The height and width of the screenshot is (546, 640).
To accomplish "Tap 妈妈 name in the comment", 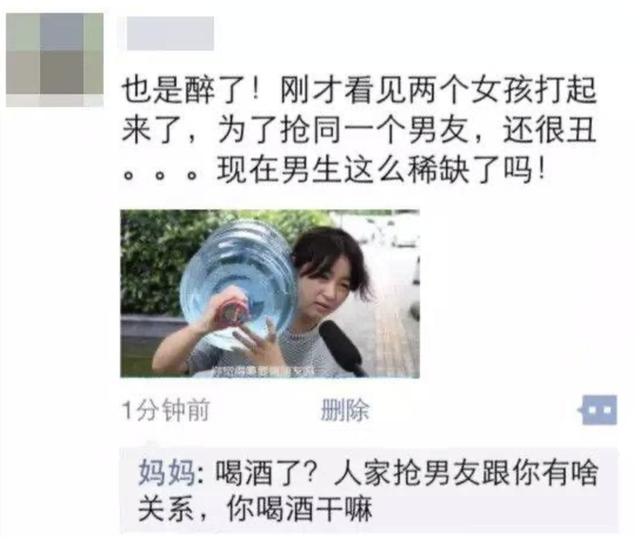I will [x=167, y=473].
